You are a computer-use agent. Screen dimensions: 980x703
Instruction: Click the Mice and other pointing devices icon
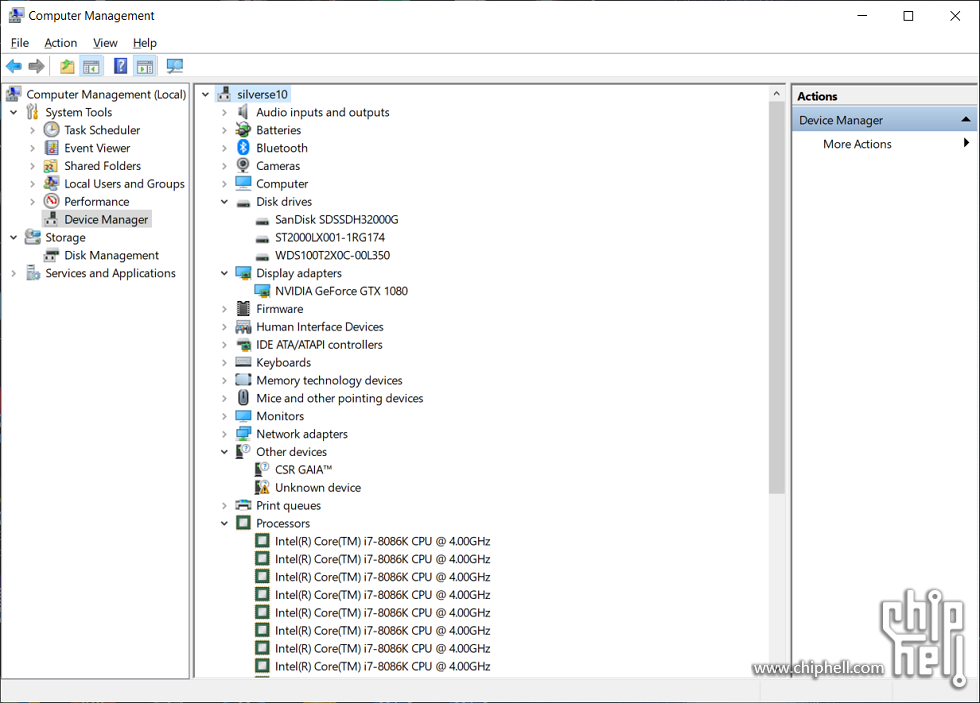tap(243, 398)
